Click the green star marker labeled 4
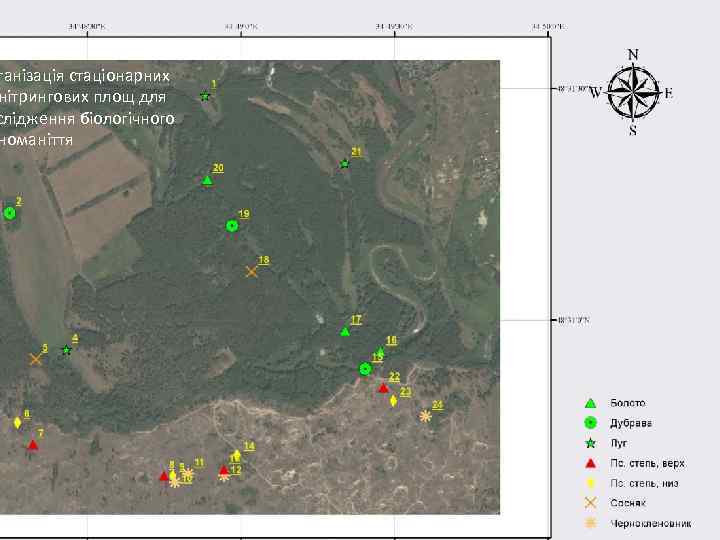Viewport: 720px width, 540px height. click(x=67, y=350)
